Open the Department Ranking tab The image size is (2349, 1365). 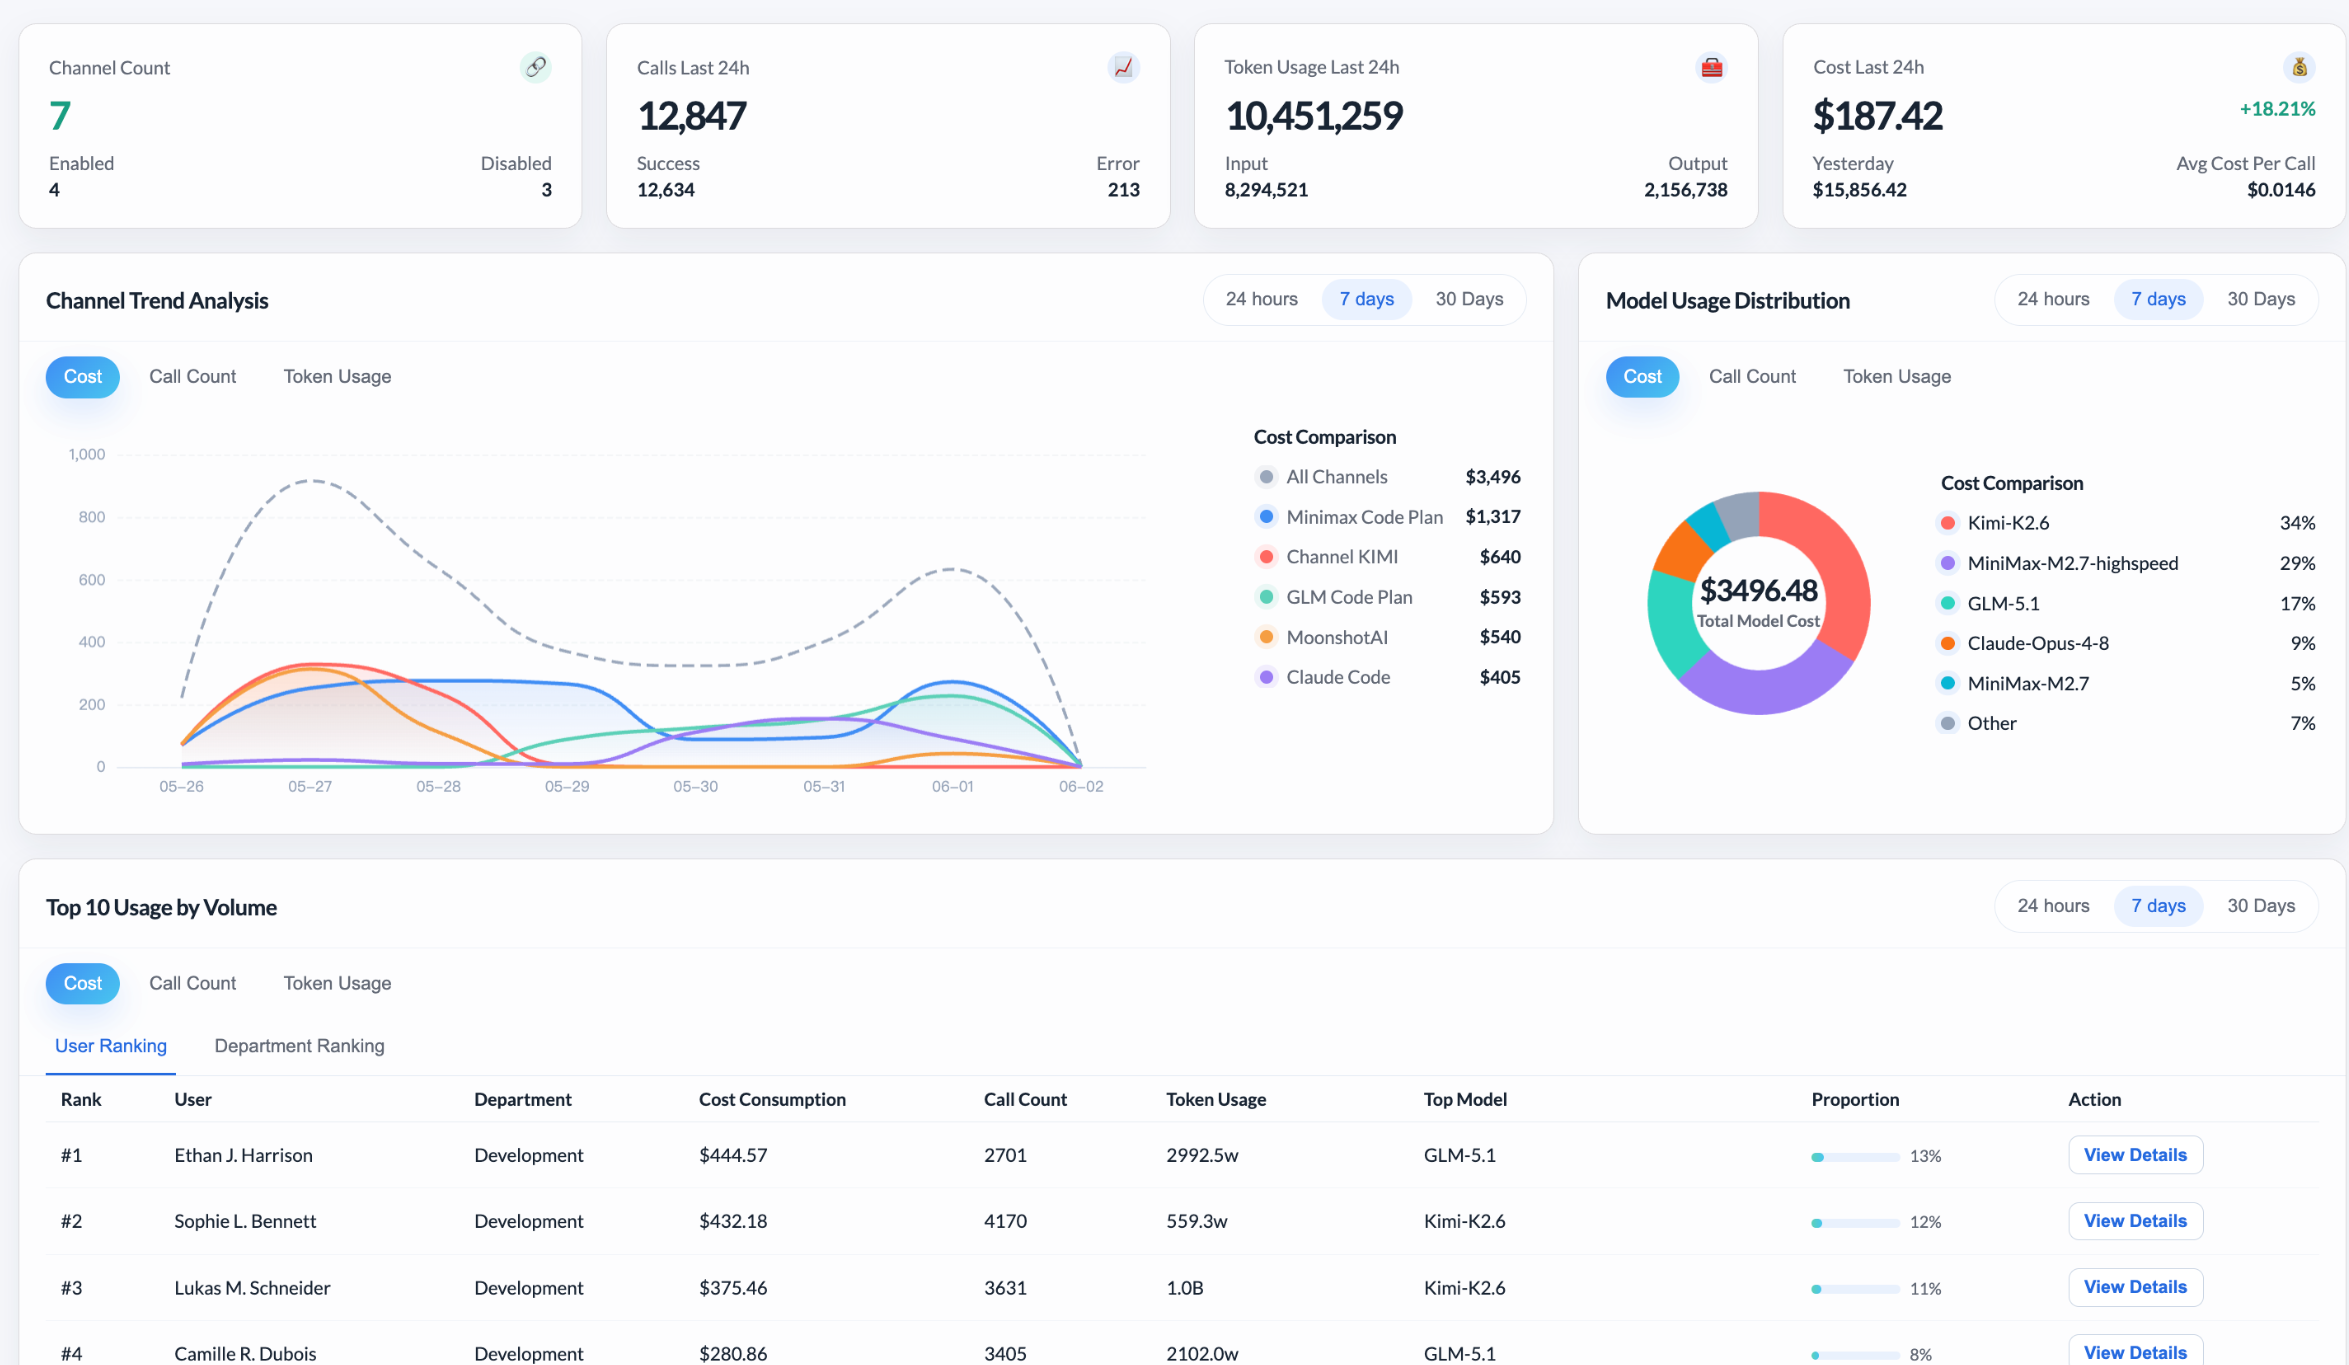pyautogui.click(x=299, y=1046)
